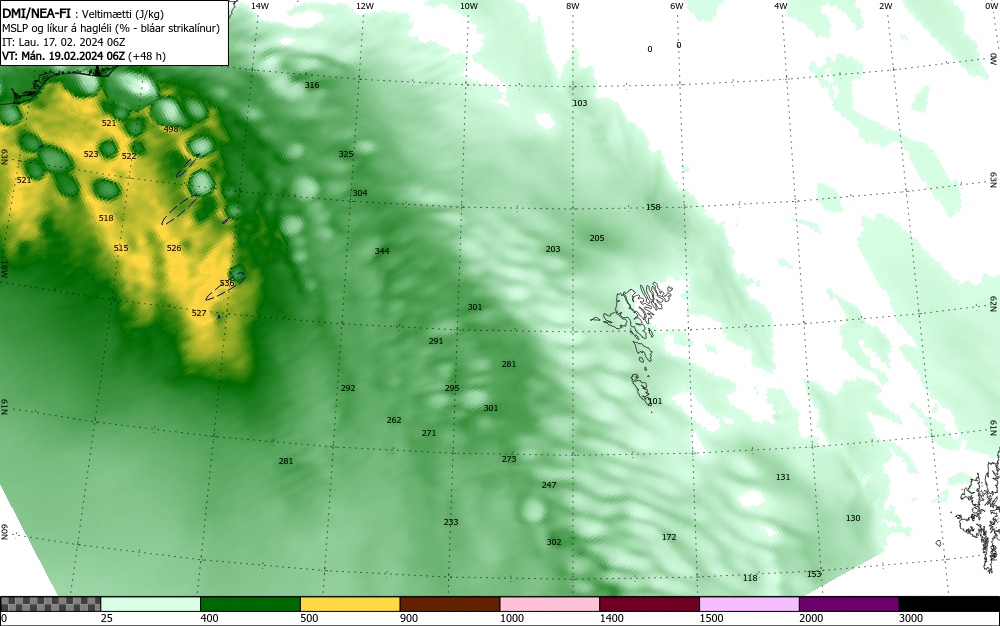Select the 130 value on the map
This screenshot has height=626, width=1000.
click(853, 518)
